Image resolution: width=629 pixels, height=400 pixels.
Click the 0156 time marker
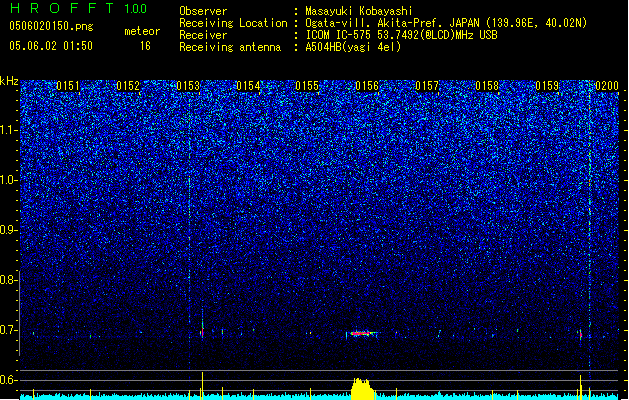coord(367,86)
